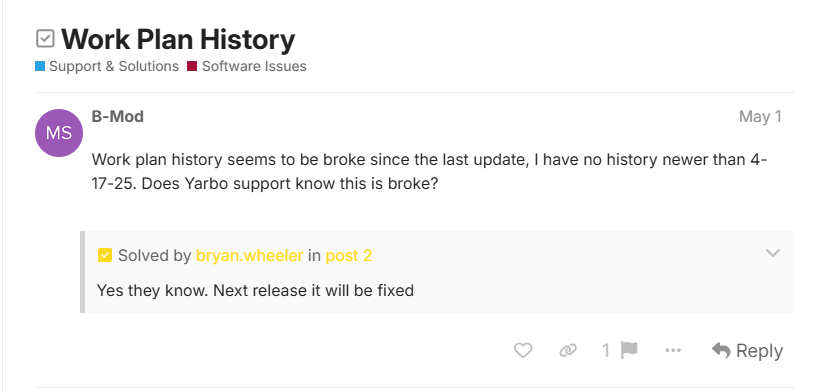Click the MS user avatar

(59, 133)
